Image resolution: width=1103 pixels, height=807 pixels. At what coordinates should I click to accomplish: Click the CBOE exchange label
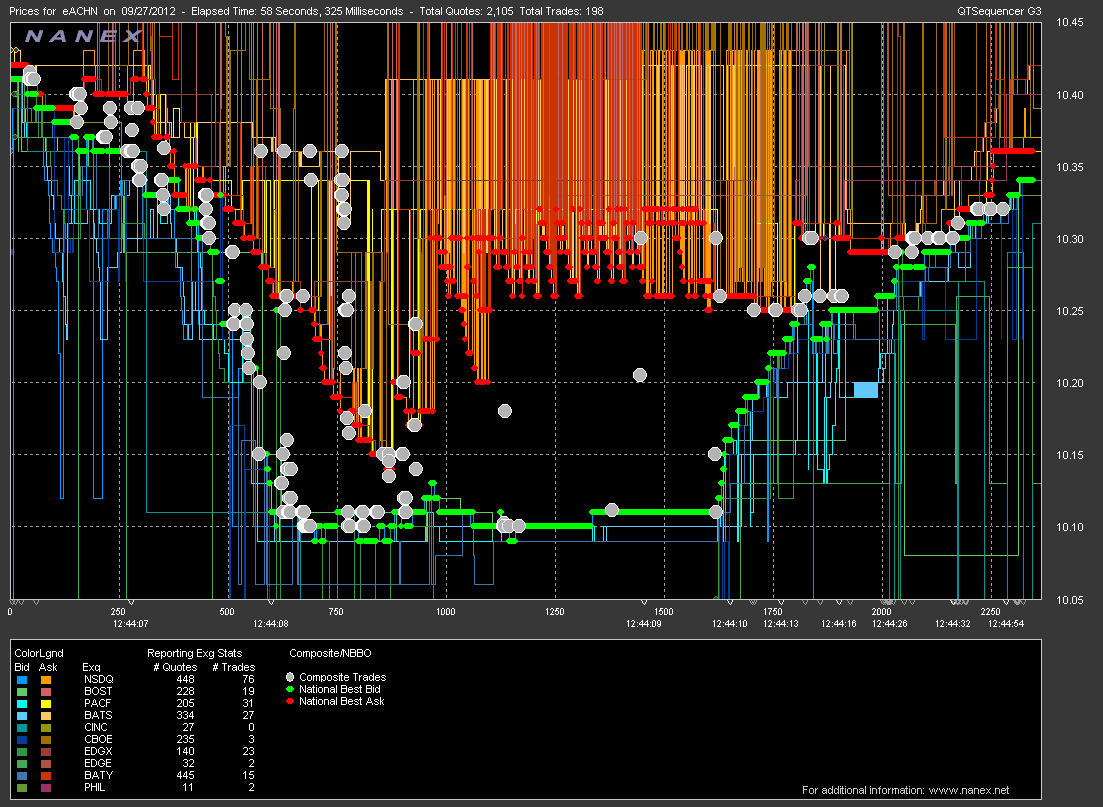pos(96,739)
